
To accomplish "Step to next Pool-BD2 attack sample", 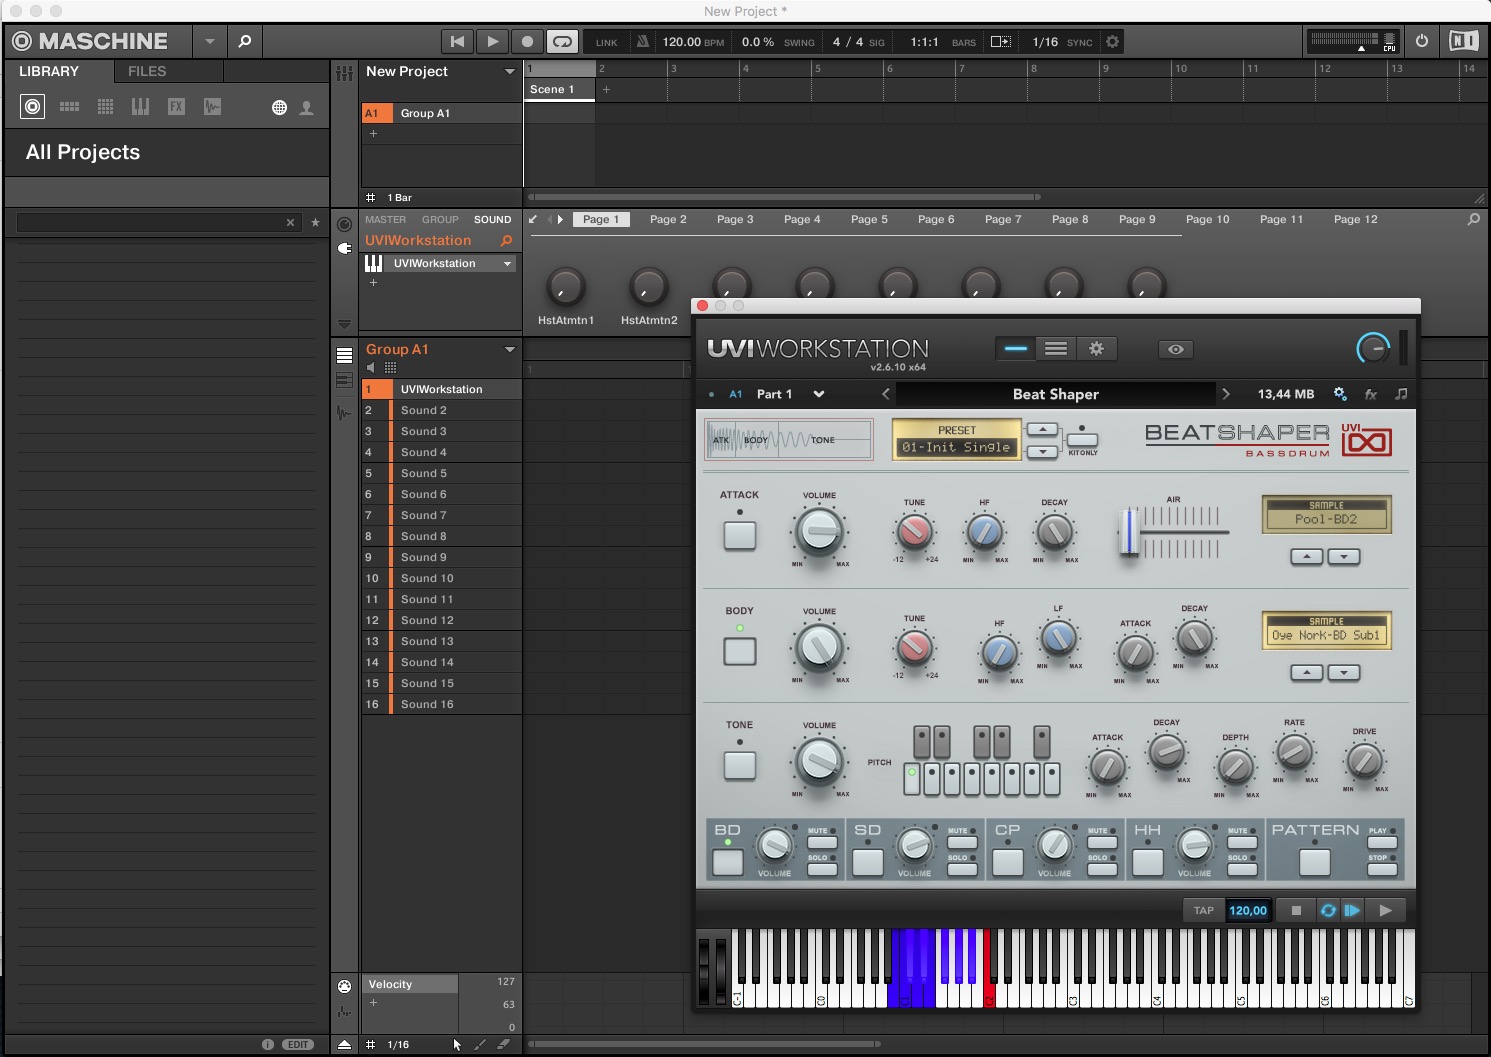I will click(x=1344, y=556).
